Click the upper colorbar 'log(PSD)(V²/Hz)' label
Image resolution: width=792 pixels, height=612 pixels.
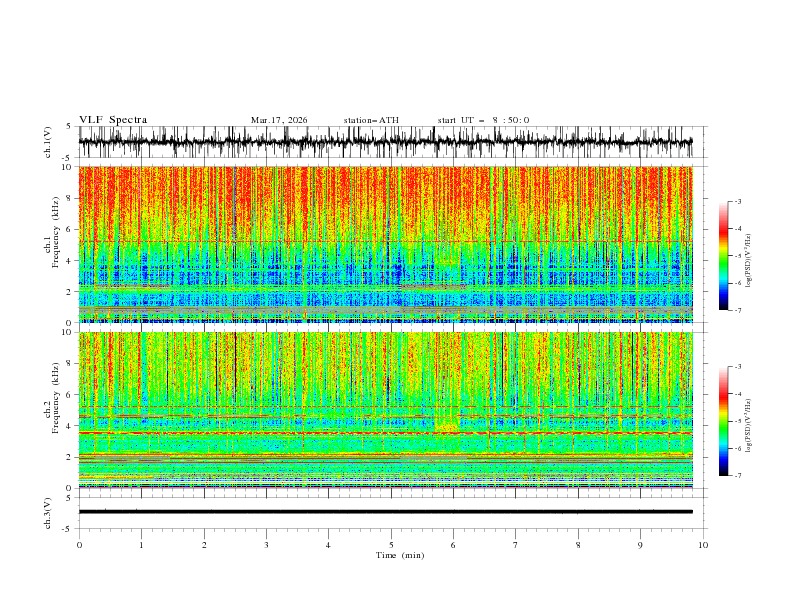coord(748,261)
